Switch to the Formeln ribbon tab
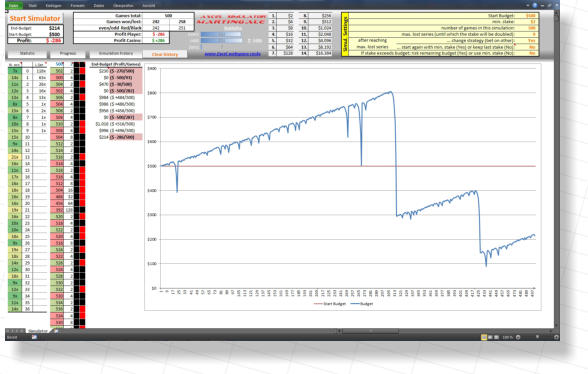The width and height of the screenshot is (588, 374). tap(78, 6)
